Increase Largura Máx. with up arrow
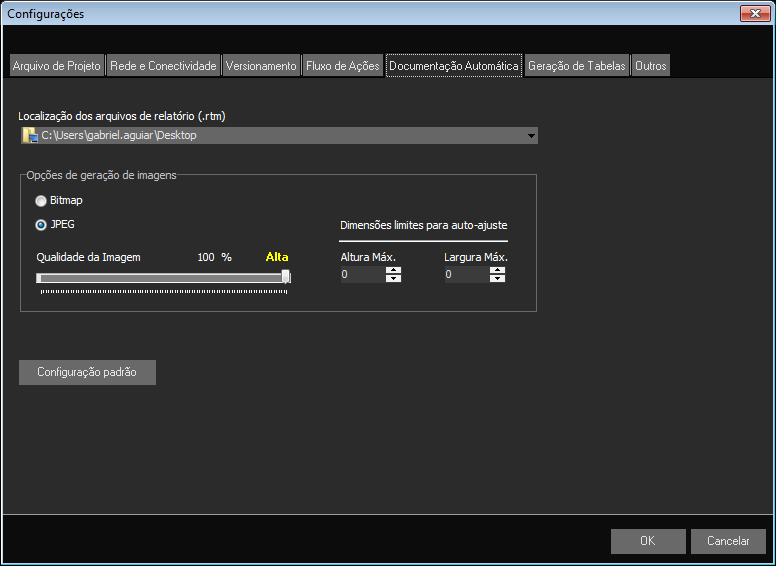This screenshot has width=776, height=566. coord(497,270)
